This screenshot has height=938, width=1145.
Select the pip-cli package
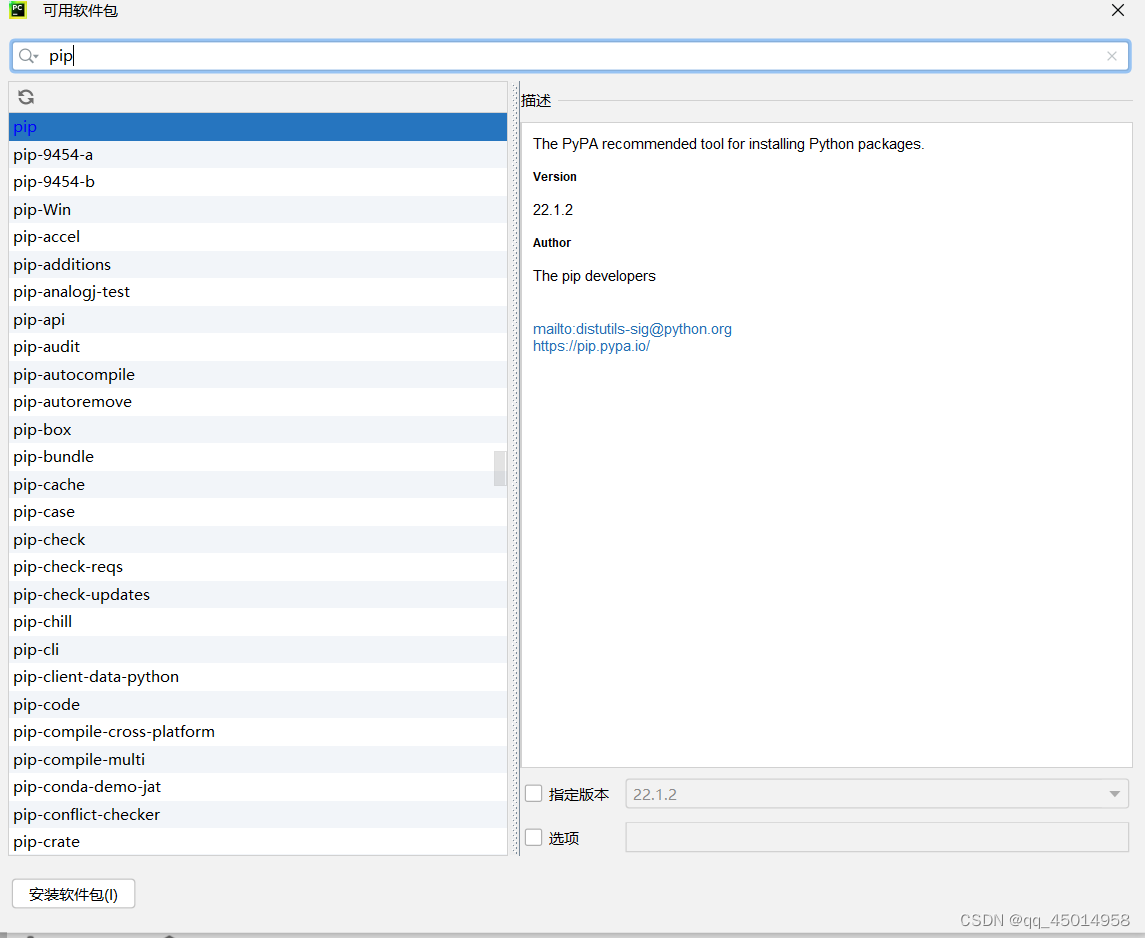258,650
